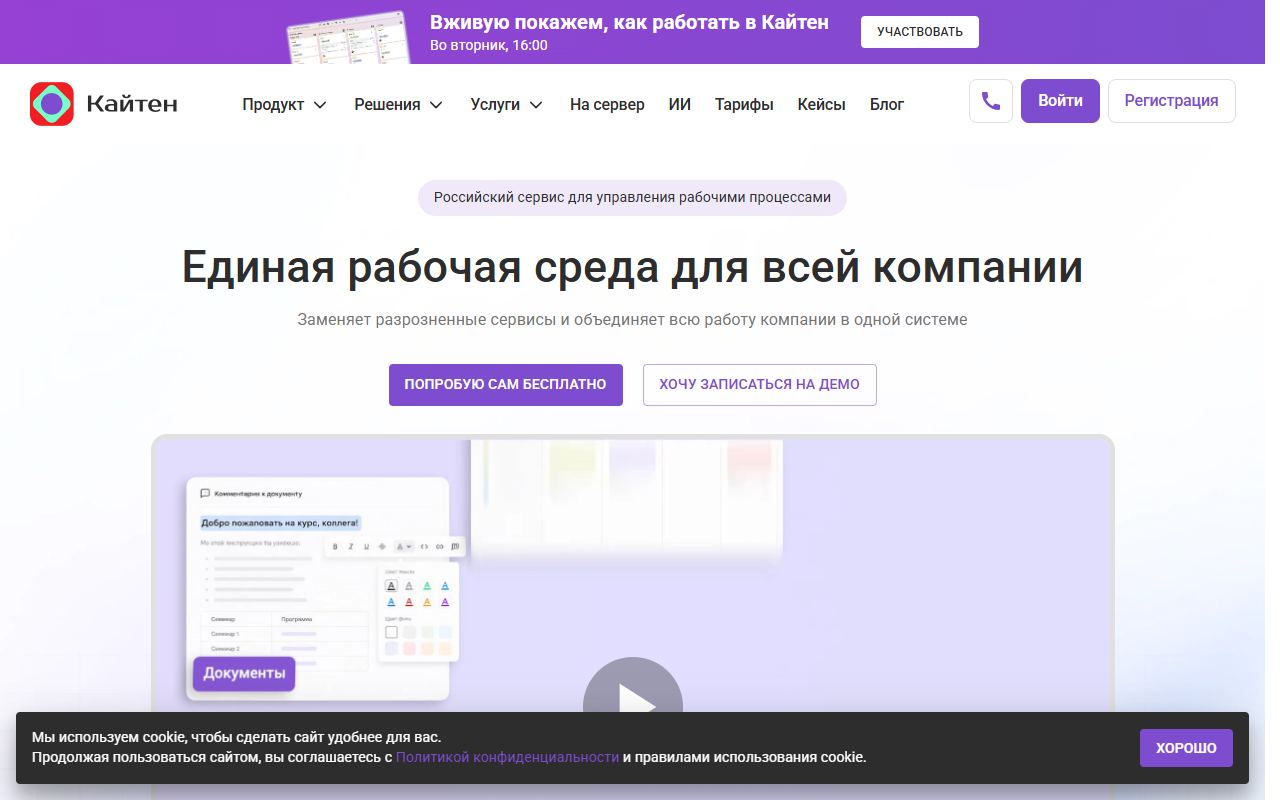
Task: Open the Политикой конфиденциальности link
Action: [508, 757]
